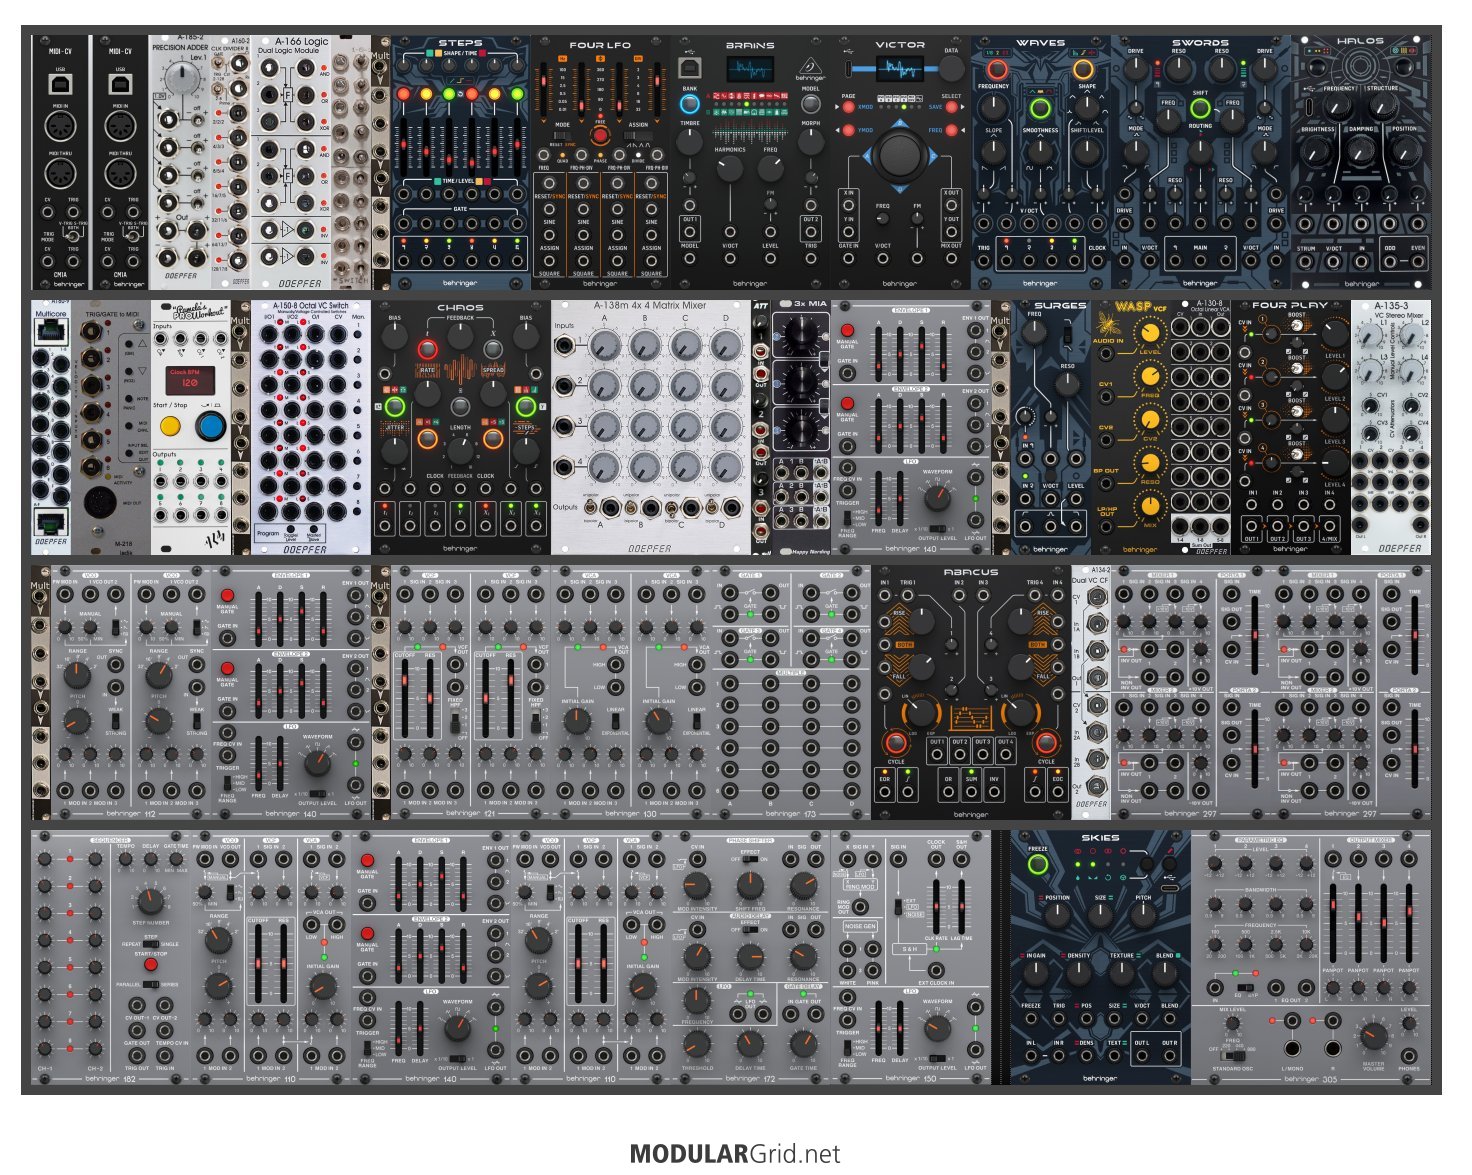Click the DAMPING knob on HALOS
This screenshot has width=1472, height=1175.
coord(1361,150)
